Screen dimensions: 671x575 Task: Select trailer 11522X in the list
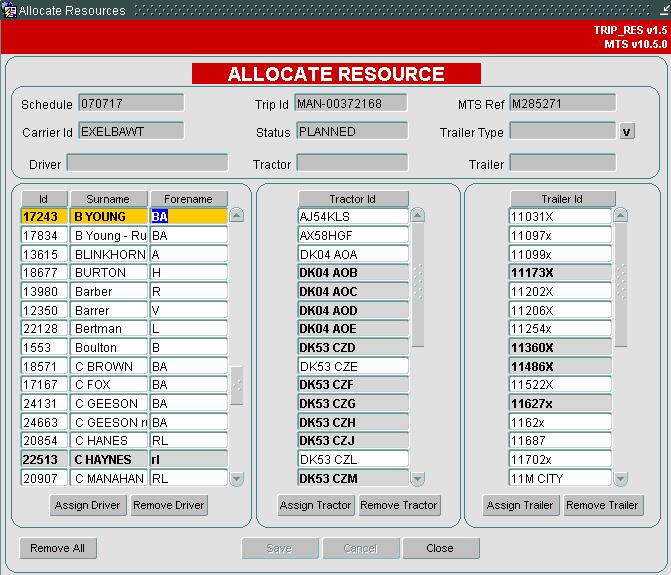tap(560, 385)
